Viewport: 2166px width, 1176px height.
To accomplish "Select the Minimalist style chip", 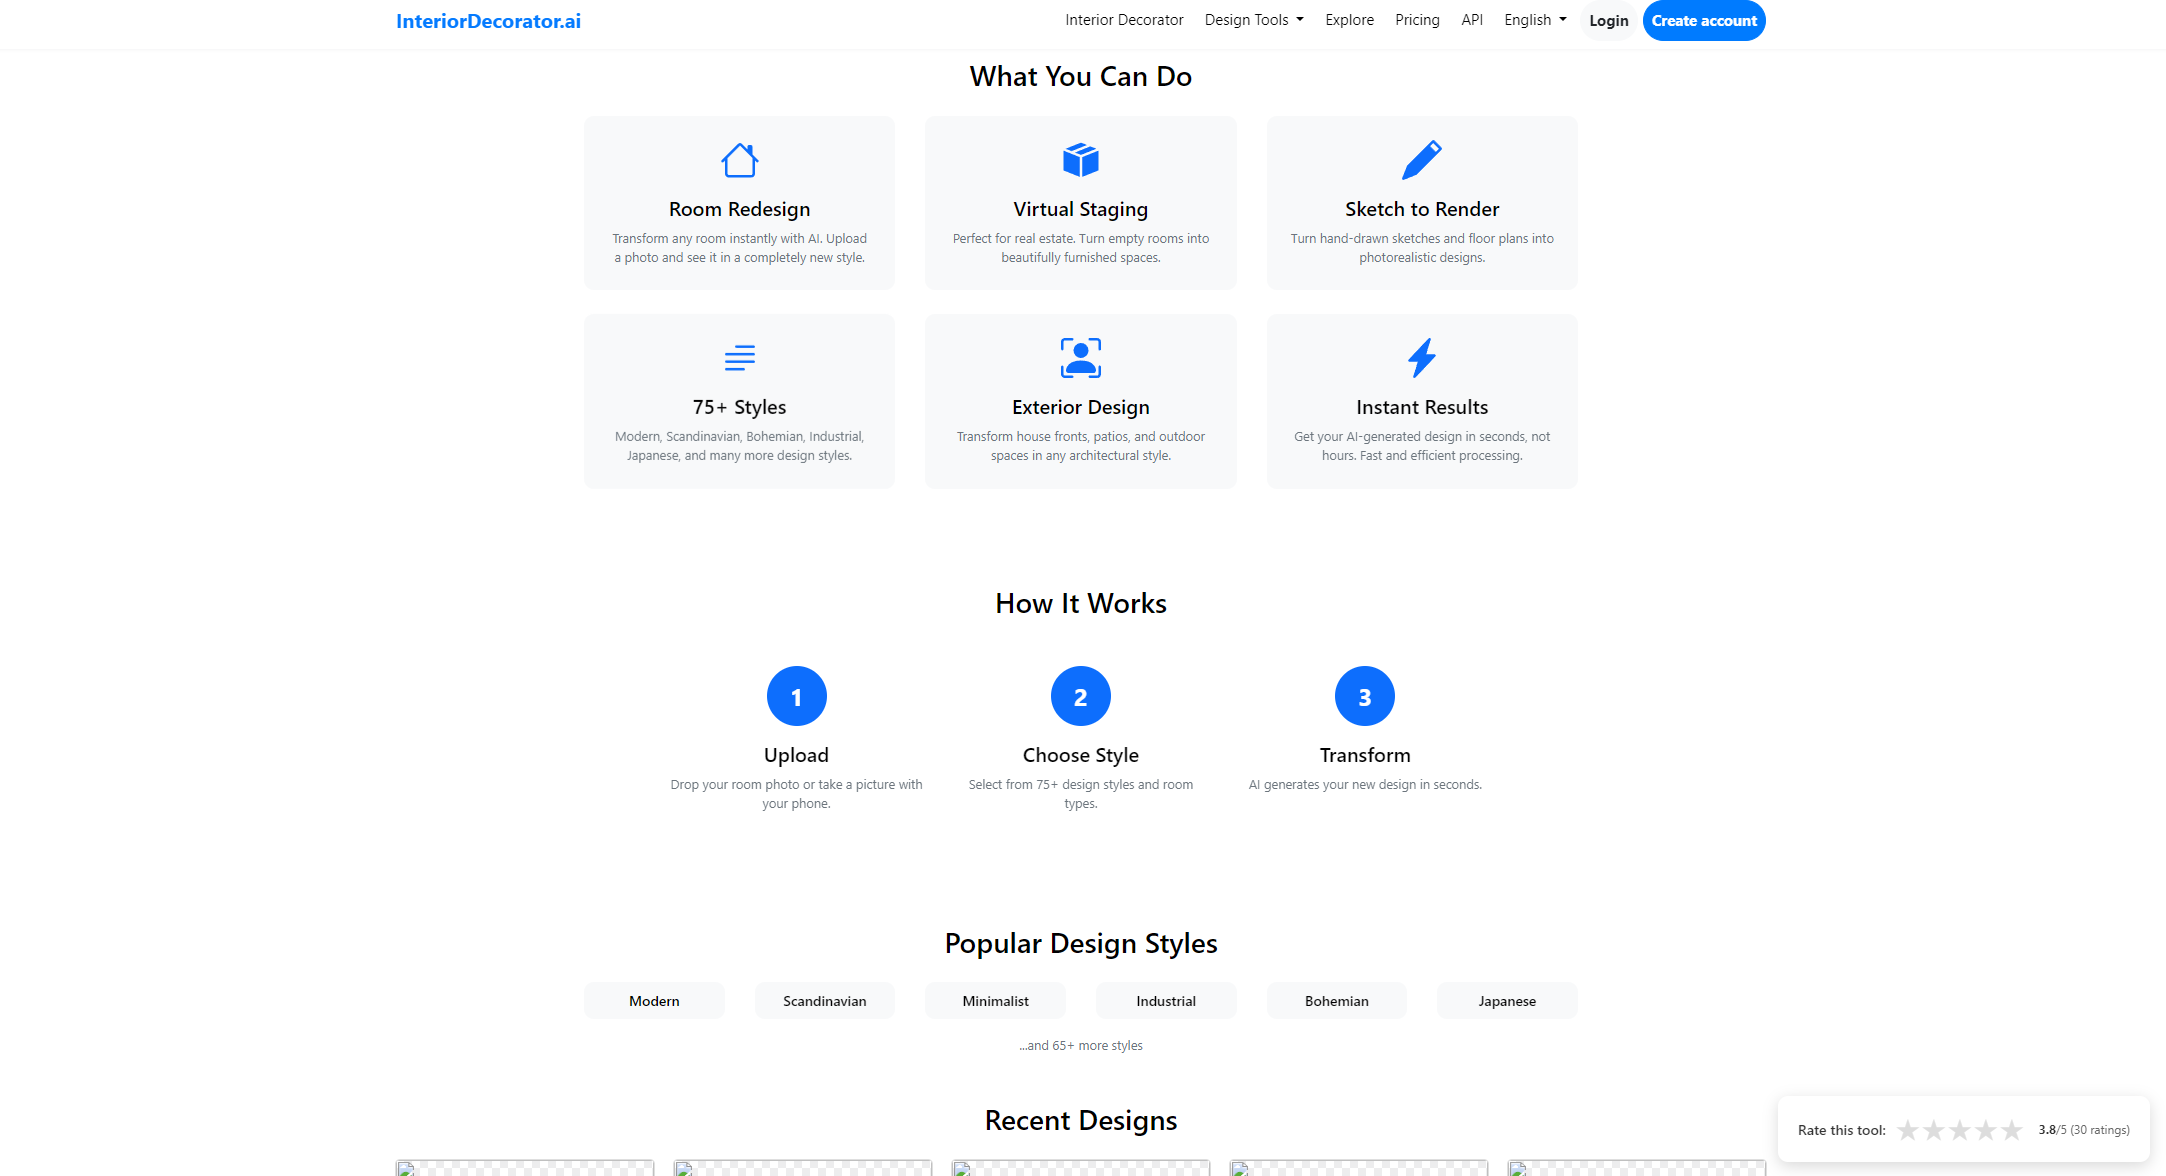I will coord(995,1001).
